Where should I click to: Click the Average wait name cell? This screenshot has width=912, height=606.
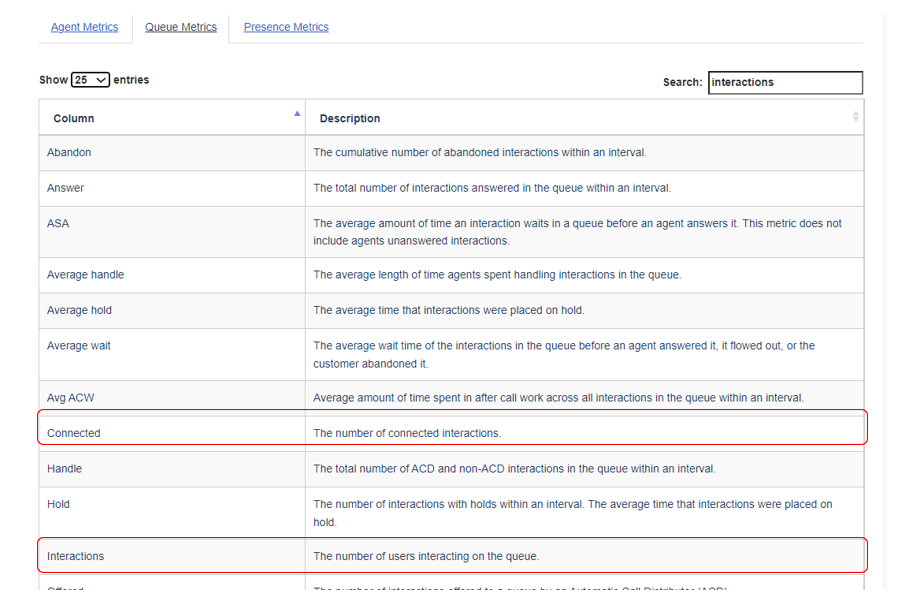[79, 346]
